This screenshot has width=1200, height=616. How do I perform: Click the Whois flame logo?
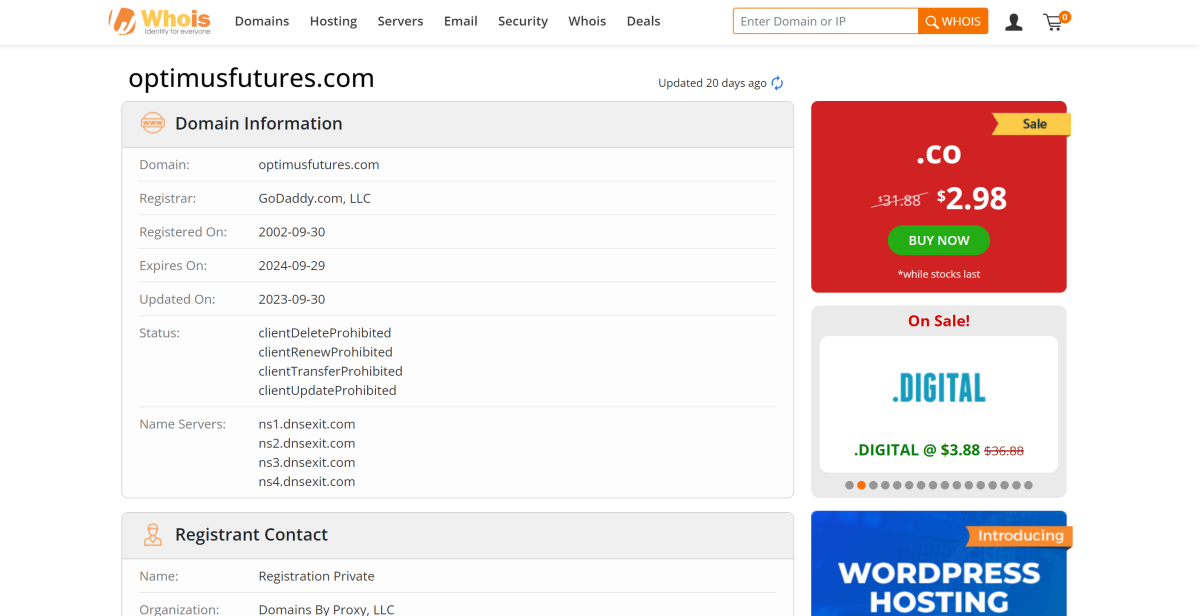coord(122,20)
